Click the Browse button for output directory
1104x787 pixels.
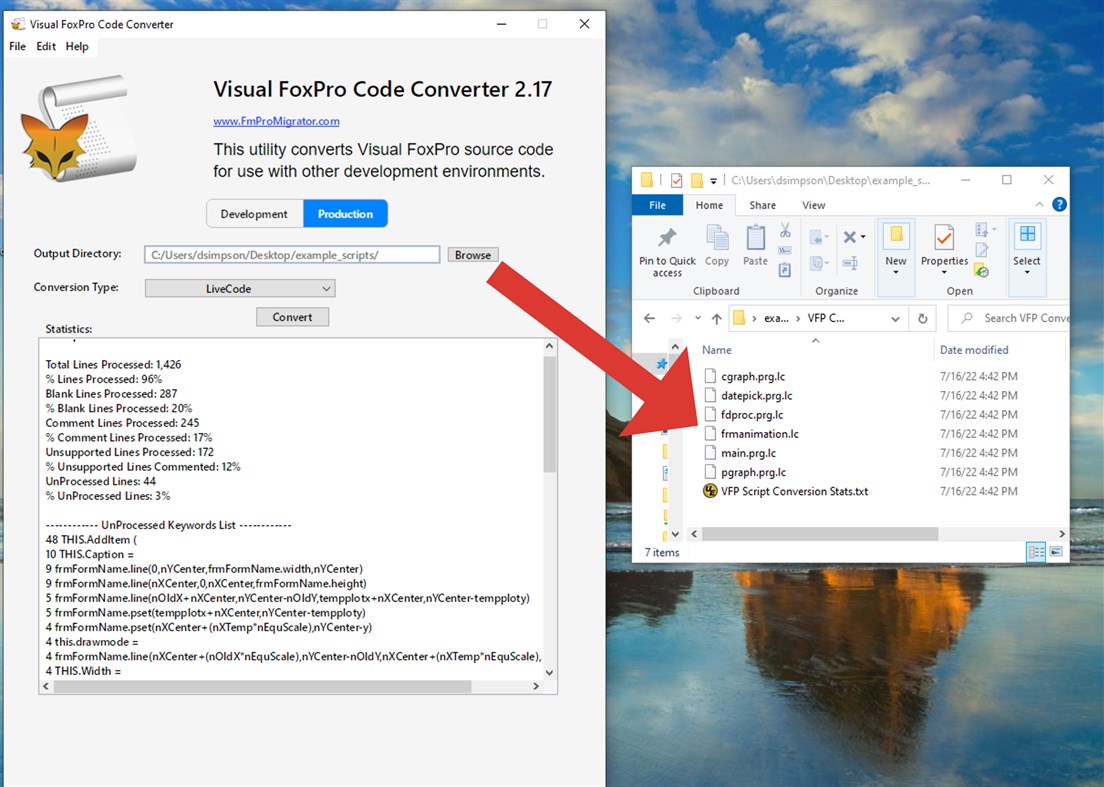click(x=472, y=255)
